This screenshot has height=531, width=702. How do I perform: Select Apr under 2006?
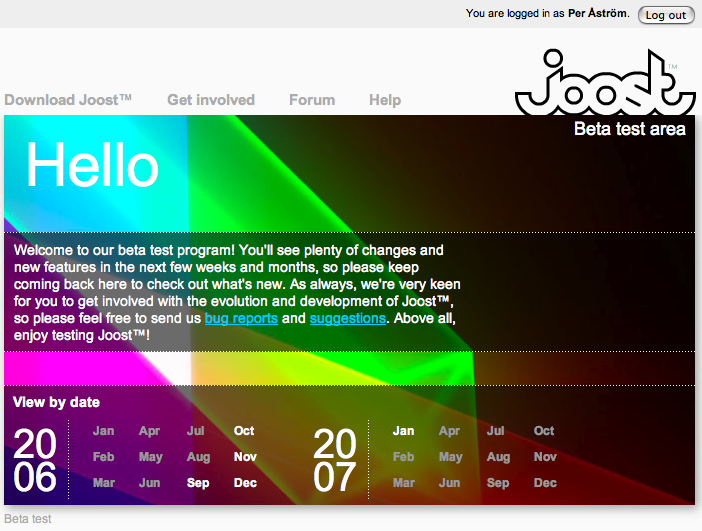tap(150, 431)
